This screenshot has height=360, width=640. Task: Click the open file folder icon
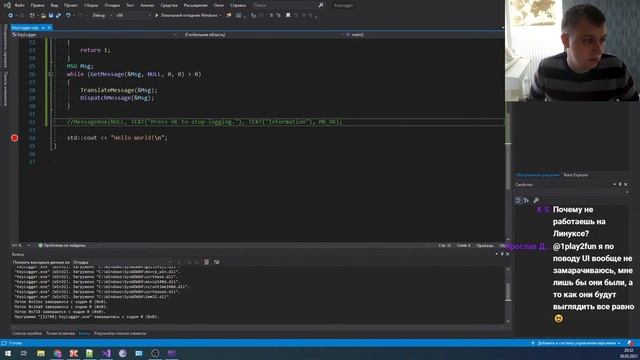43,16
